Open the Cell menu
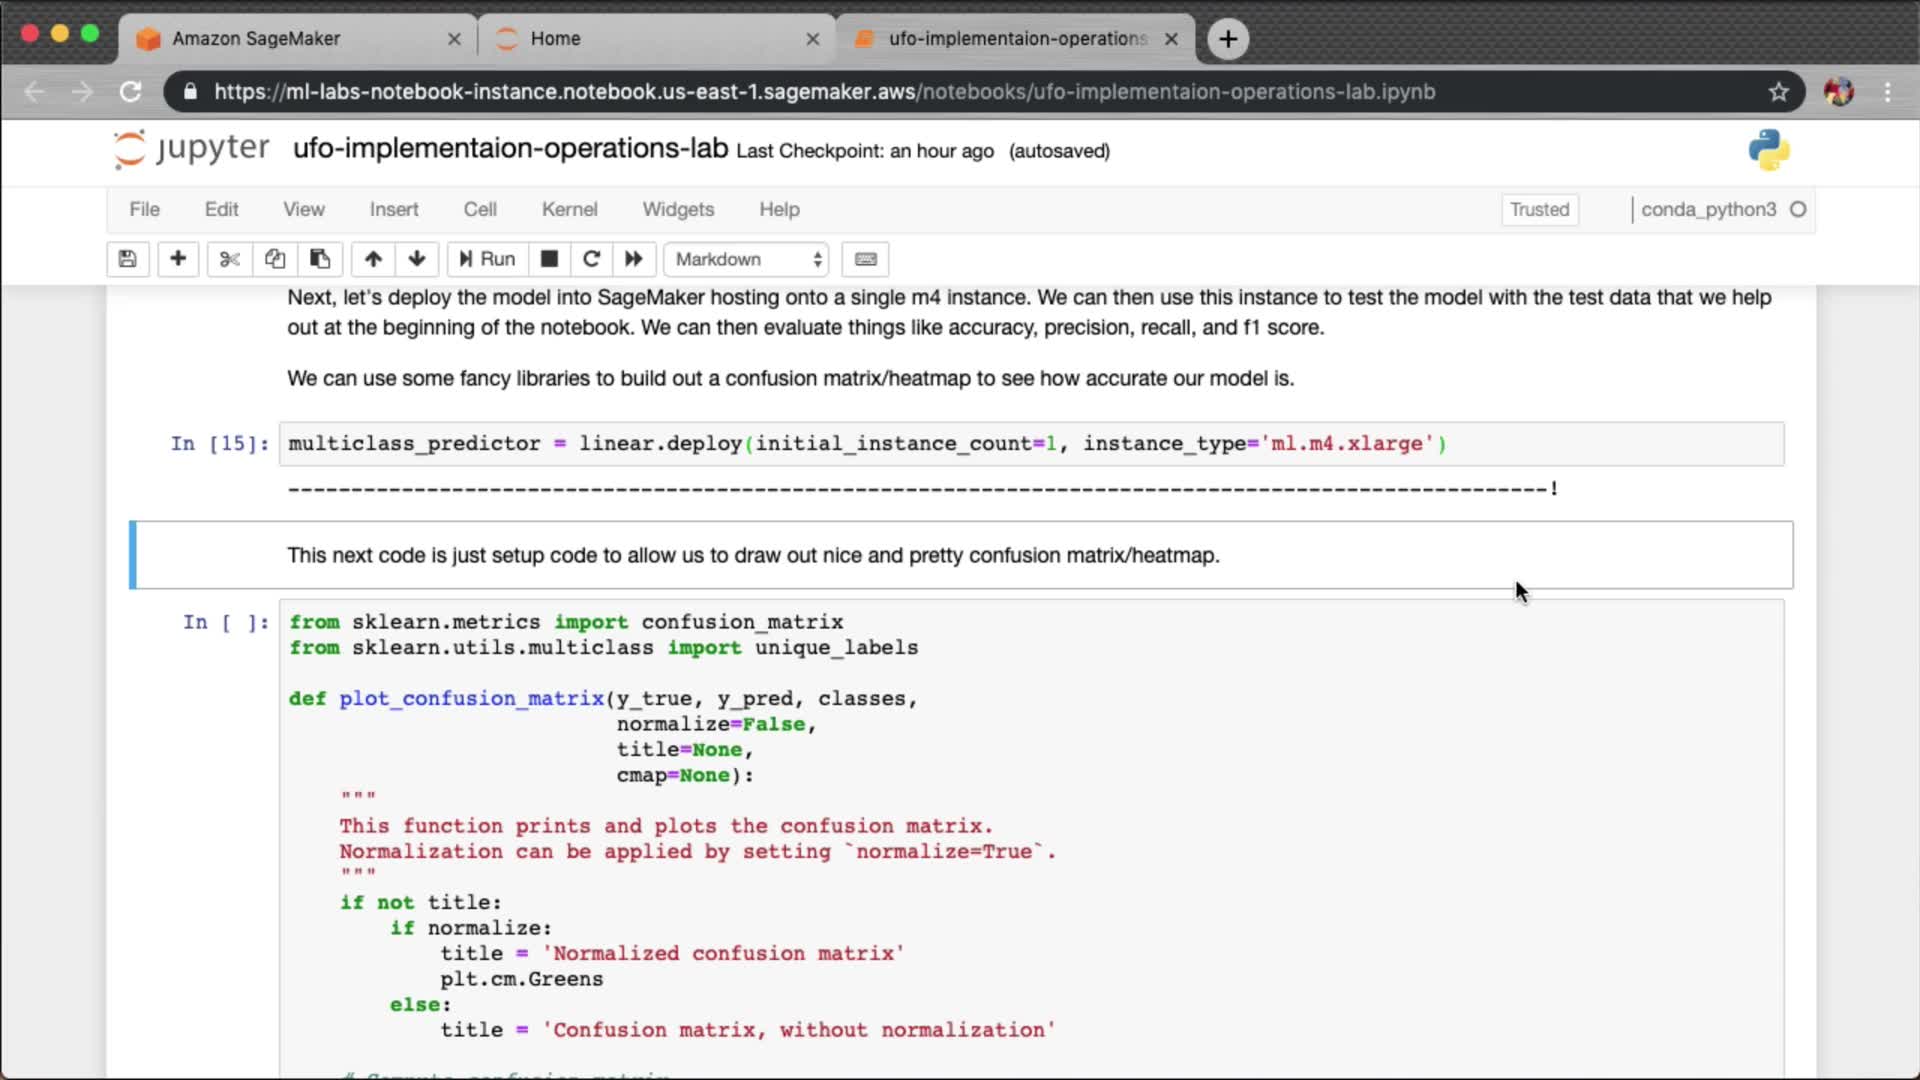 tap(480, 209)
